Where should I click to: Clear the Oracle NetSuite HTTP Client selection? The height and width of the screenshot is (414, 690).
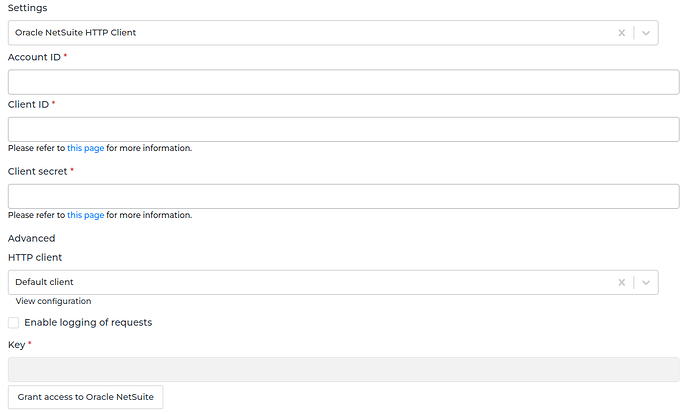click(x=621, y=33)
